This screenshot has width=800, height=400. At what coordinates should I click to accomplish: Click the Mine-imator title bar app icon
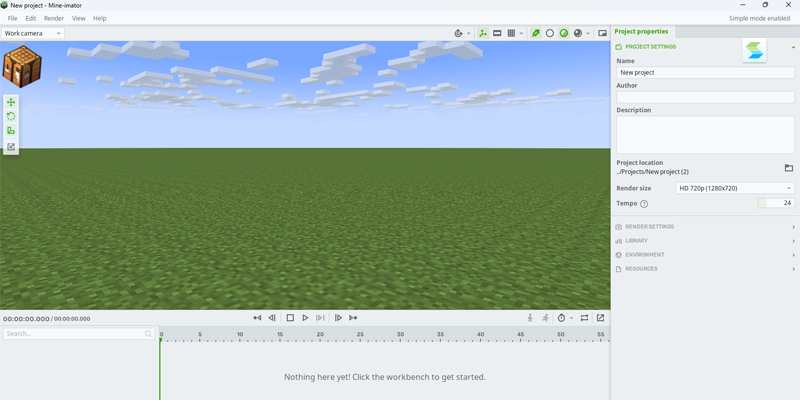[4, 5]
